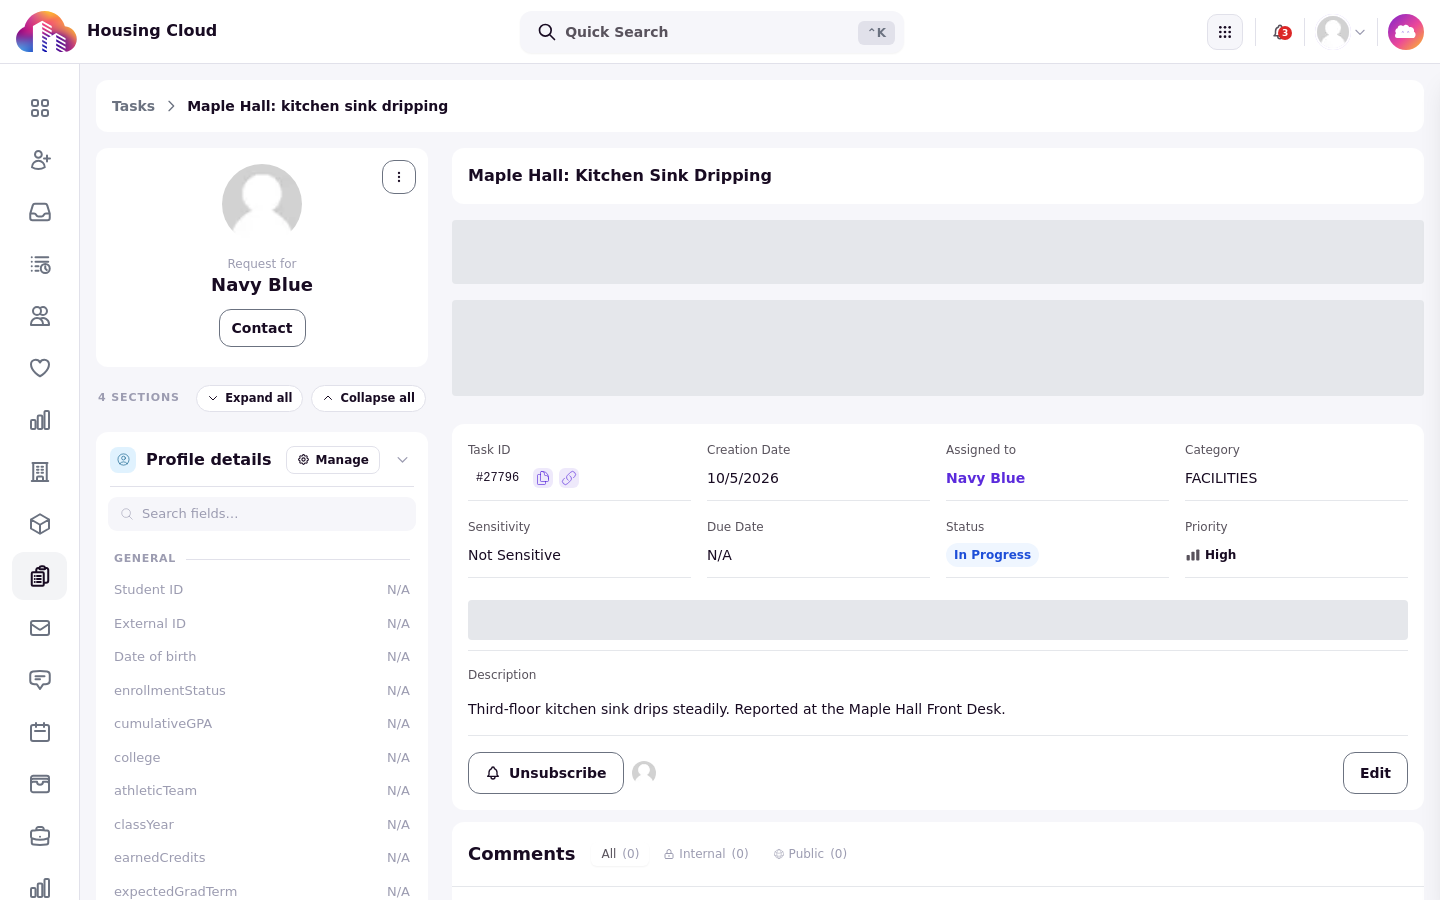
Task: Click the In Progress status badge
Action: click(x=992, y=555)
